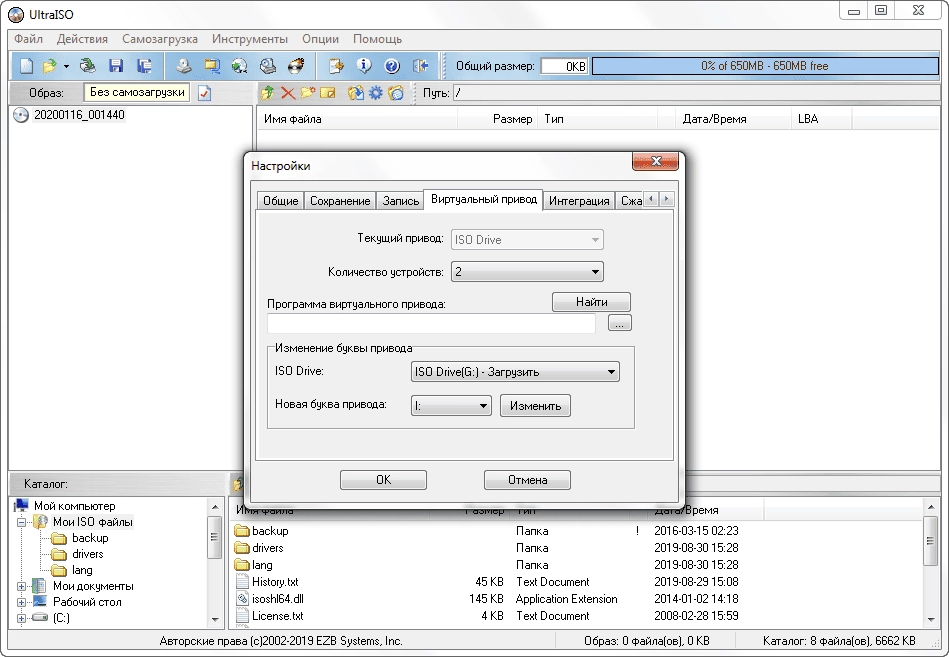This screenshot has height=657, width=949.
Task: Switch to the Общие tab
Action: tap(280, 201)
